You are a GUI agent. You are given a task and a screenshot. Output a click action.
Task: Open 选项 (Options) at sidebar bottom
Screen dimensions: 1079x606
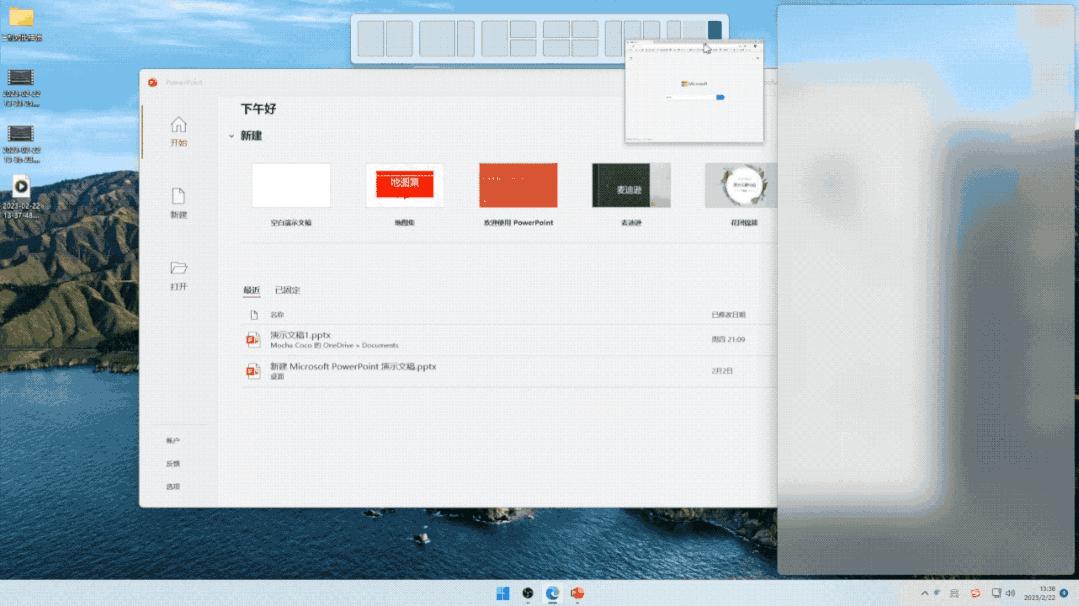coord(173,487)
